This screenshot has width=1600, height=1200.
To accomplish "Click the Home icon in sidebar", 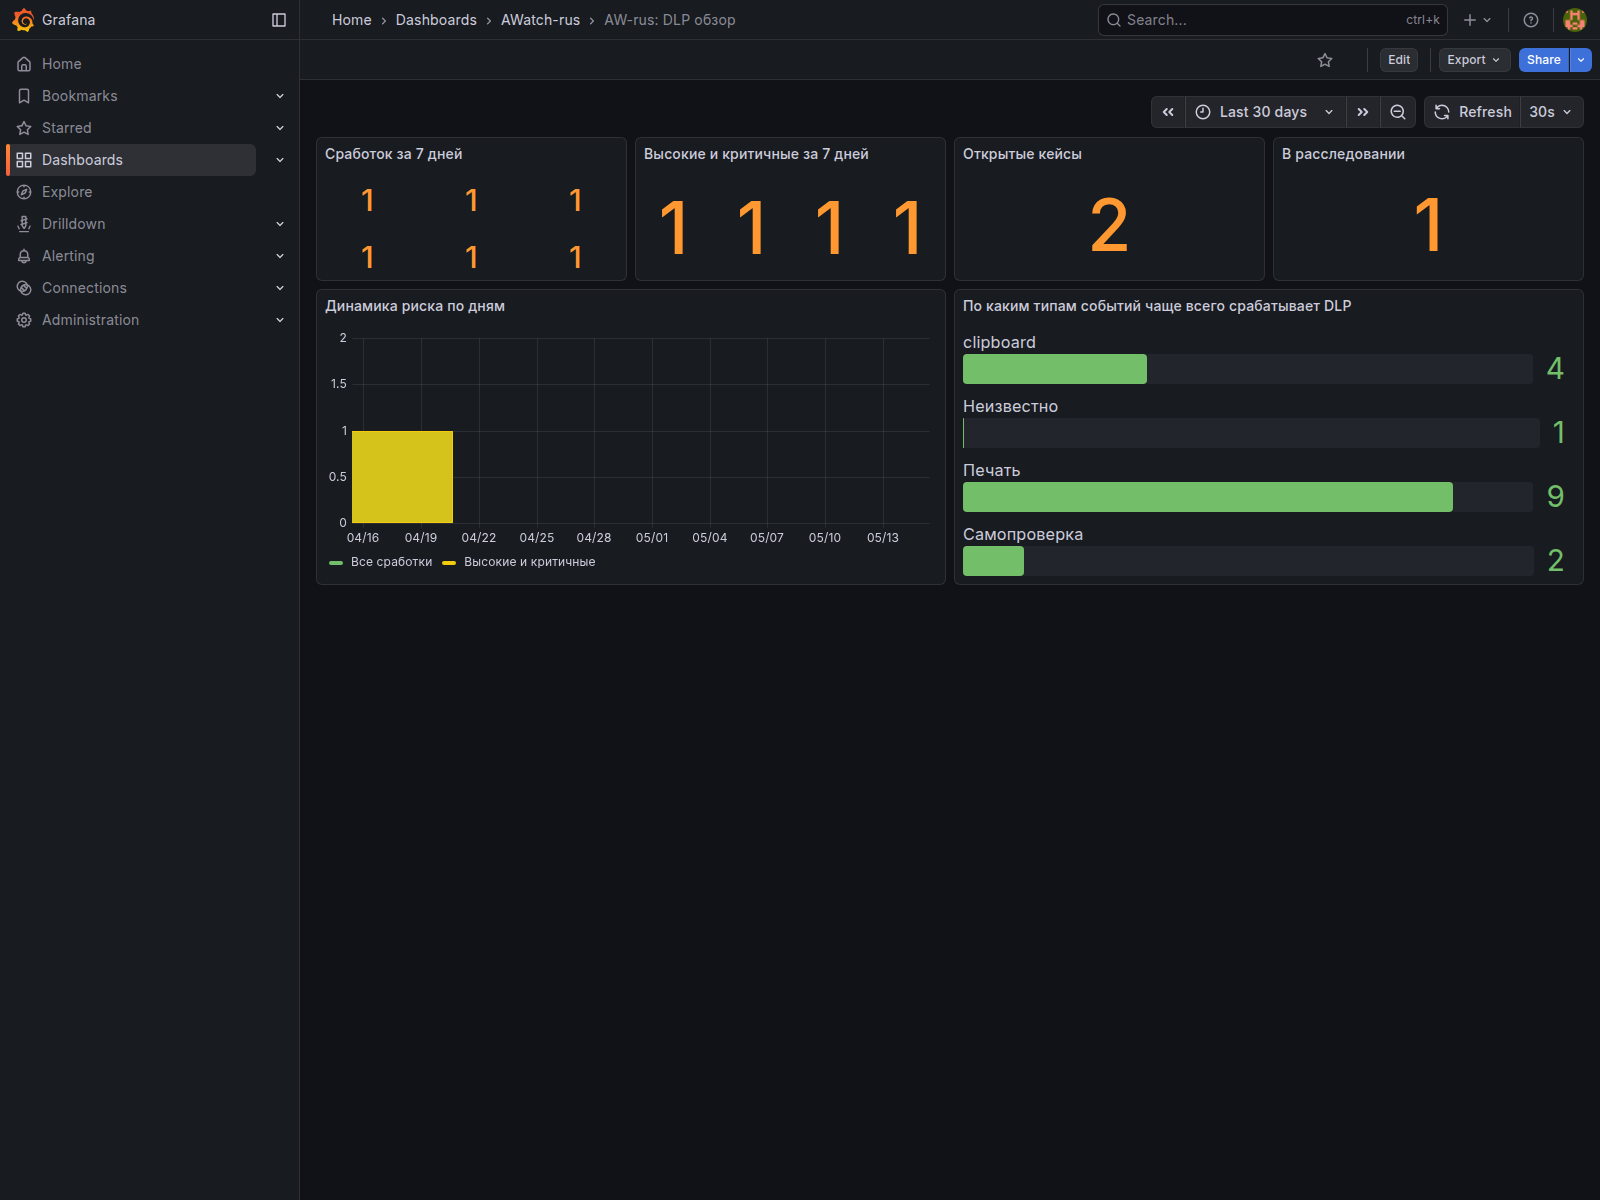I will (x=24, y=64).
